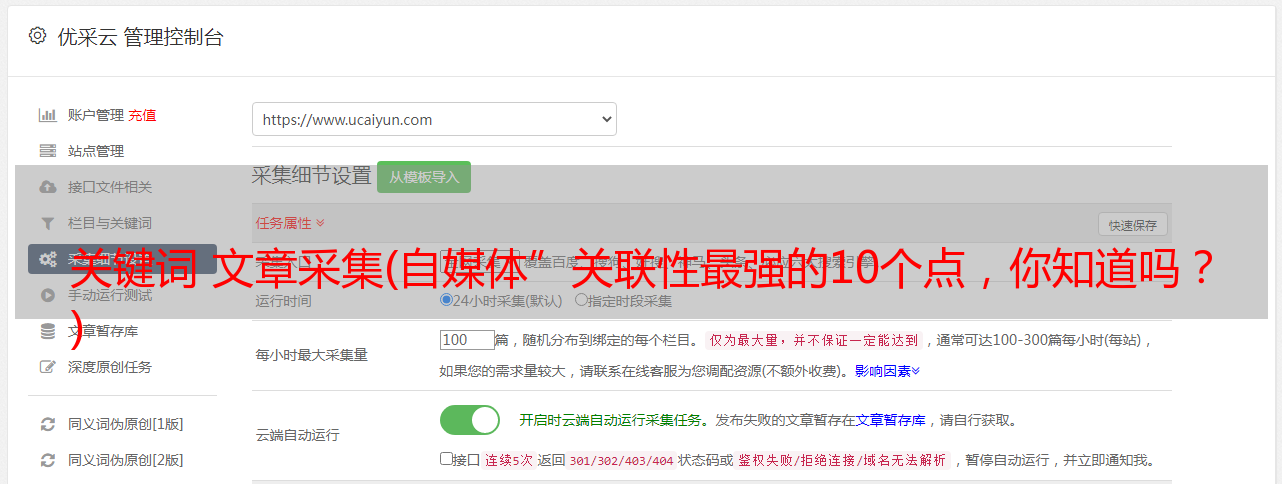The width and height of the screenshot is (1282, 484).
Task: Click the bar chart icon for 账户管理
Action: (x=47, y=115)
